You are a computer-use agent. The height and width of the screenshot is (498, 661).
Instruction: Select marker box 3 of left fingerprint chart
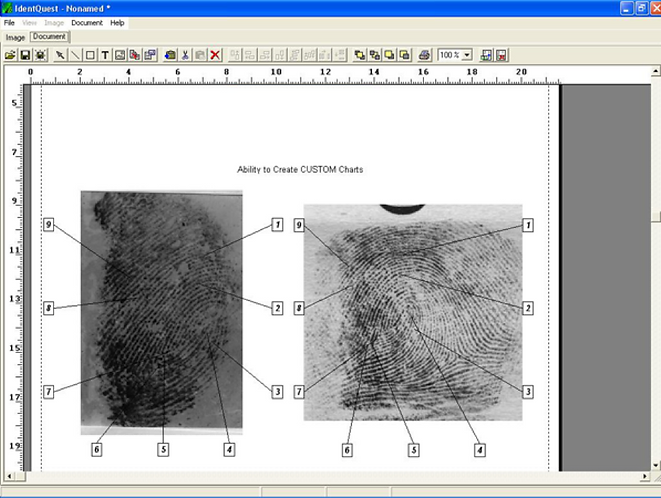pyautogui.click(x=277, y=392)
